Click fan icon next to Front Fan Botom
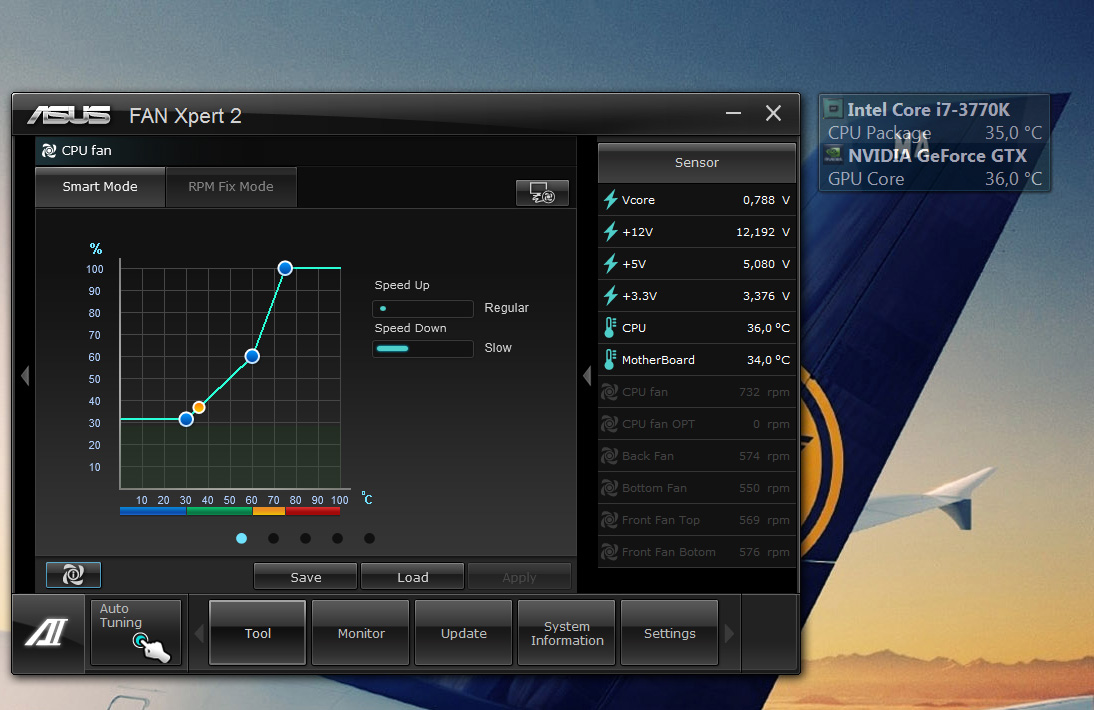The height and width of the screenshot is (710, 1094). (x=609, y=552)
